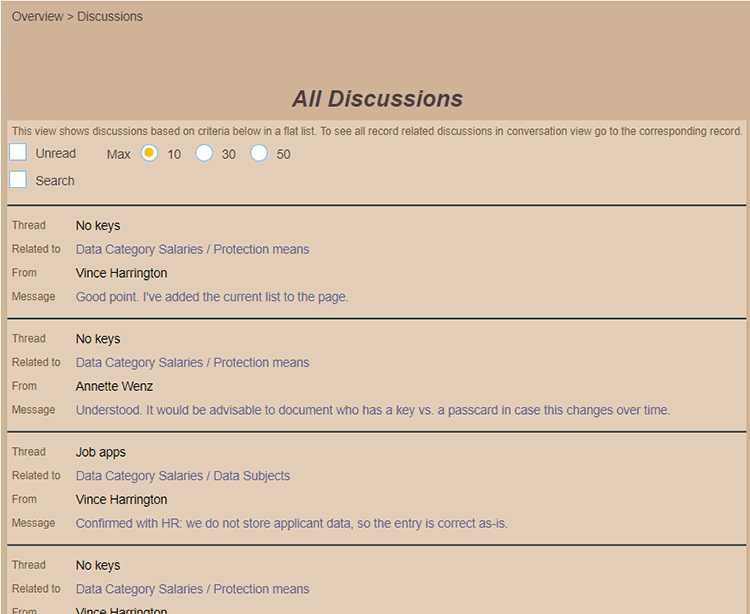Select the Max 10 radio button
The height and width of the screenshot is (614, 750).
tap(149, 153)
